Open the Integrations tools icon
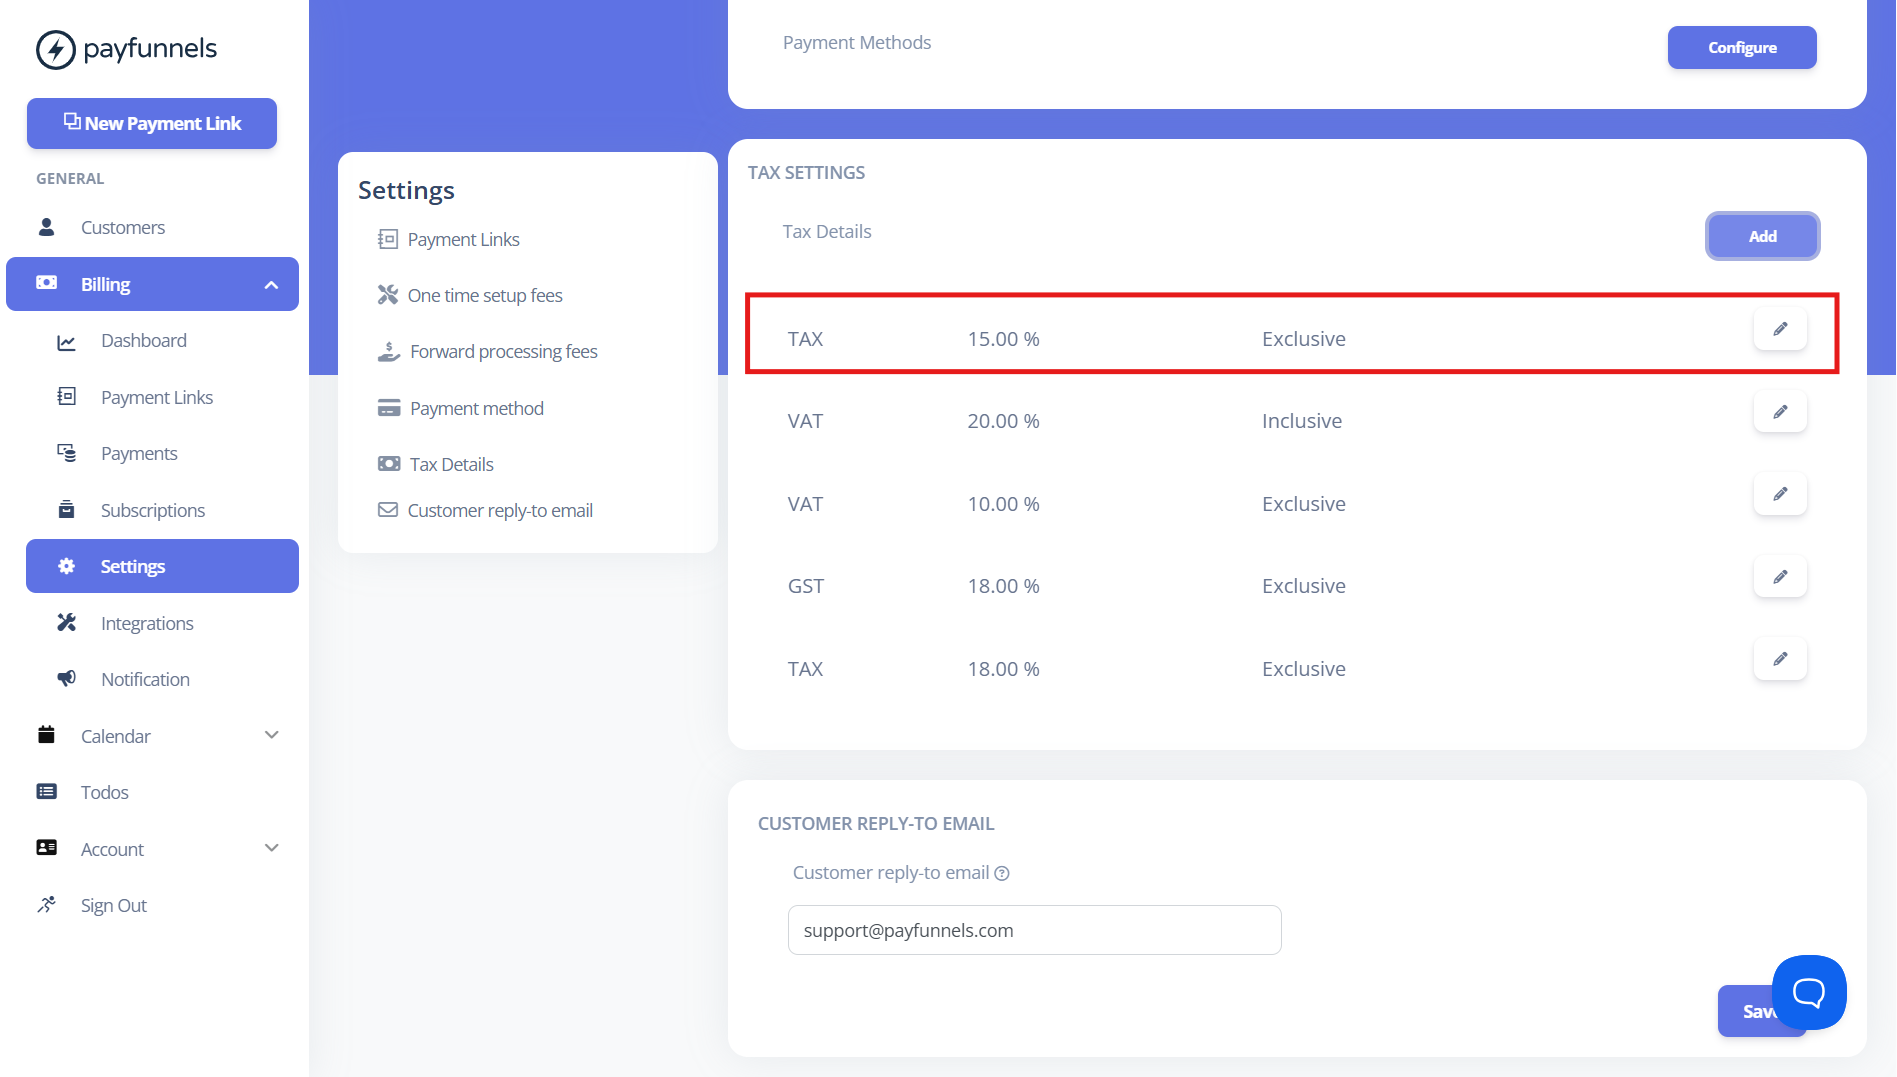 point(66,623)
